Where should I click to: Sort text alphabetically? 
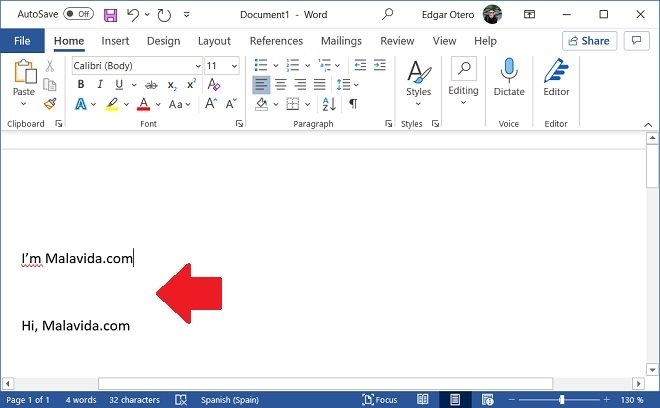[x=329, y=104]
